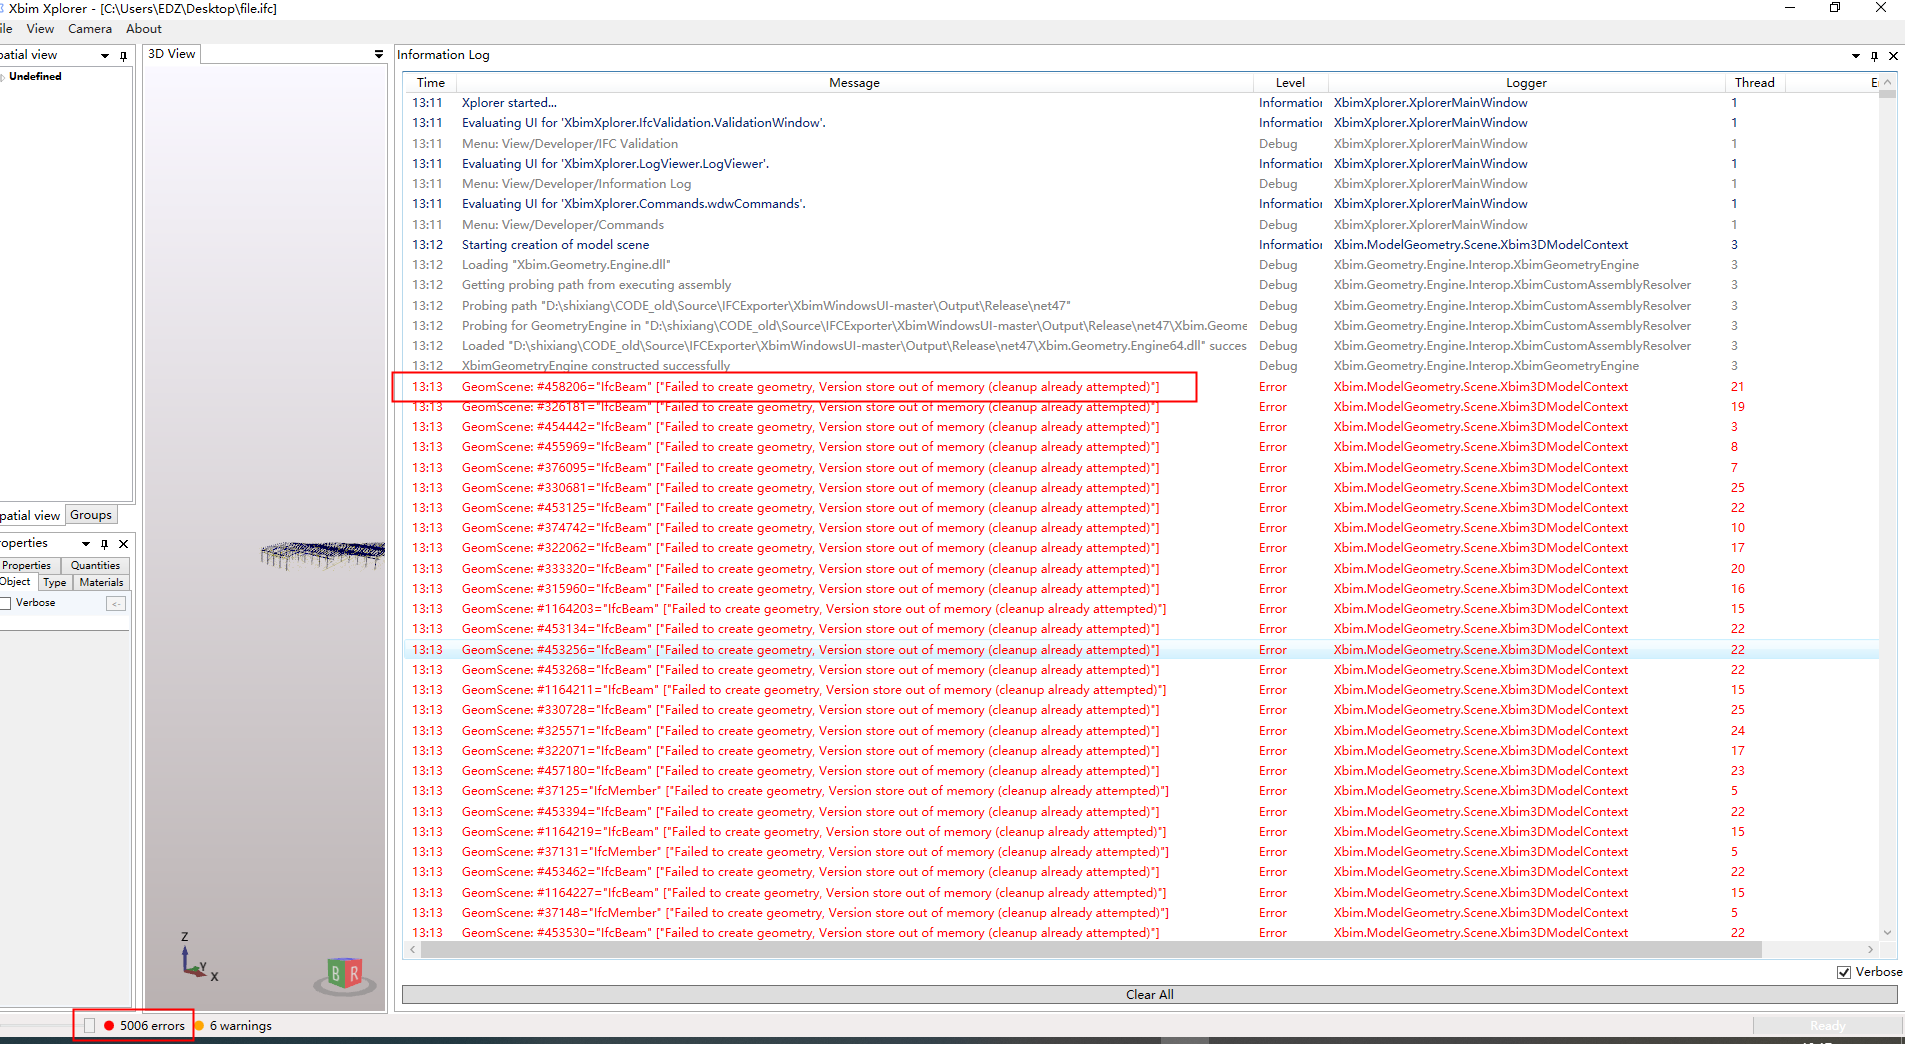Click the XYZ axis gizmo in the 3D view

coord(193,961)
